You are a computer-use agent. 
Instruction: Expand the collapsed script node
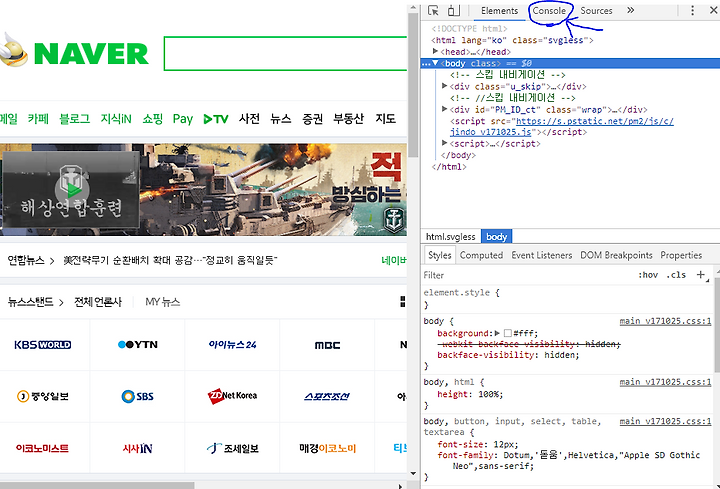[x=444, y=143]
